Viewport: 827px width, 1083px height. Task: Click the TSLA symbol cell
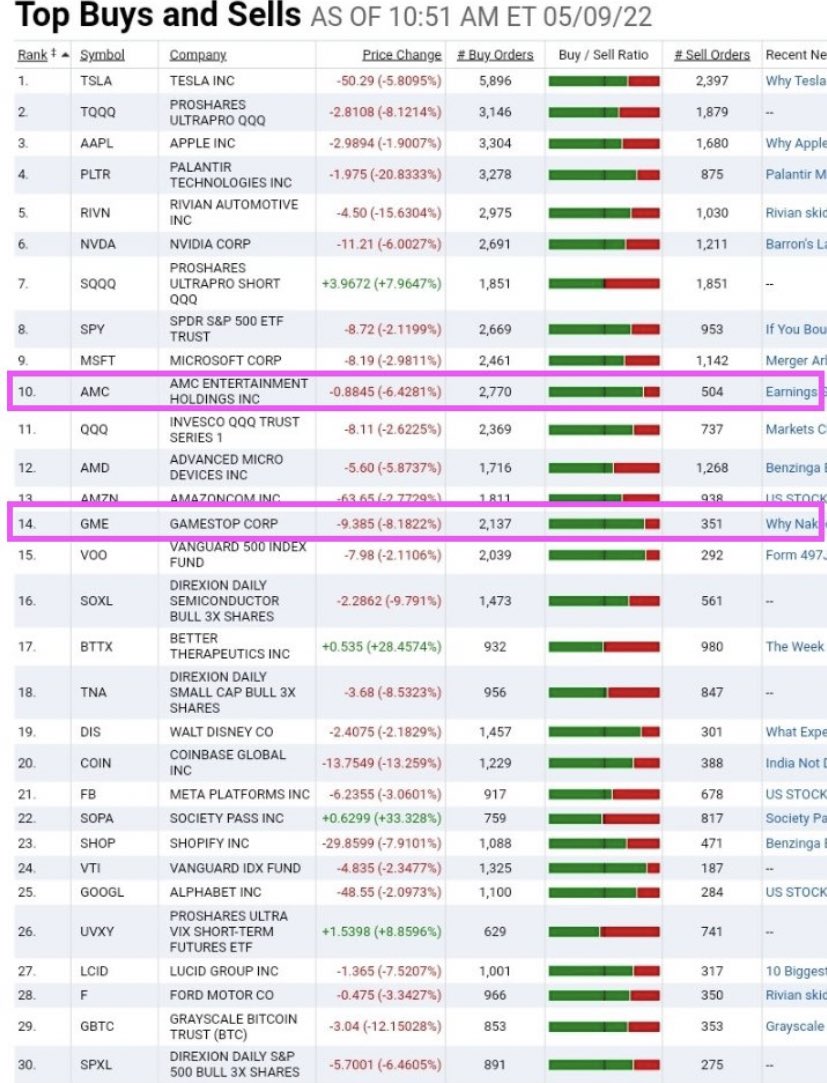tap(96, 81)
